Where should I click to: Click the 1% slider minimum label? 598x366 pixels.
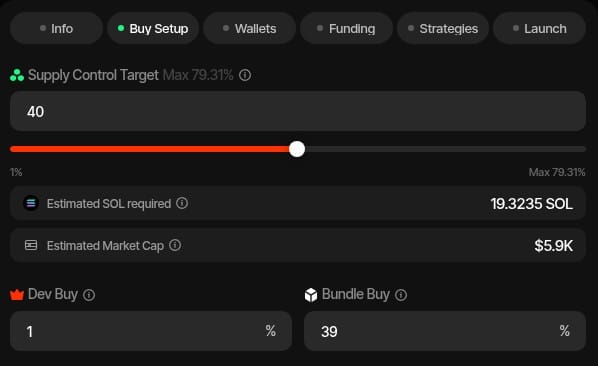click(16, 172)
